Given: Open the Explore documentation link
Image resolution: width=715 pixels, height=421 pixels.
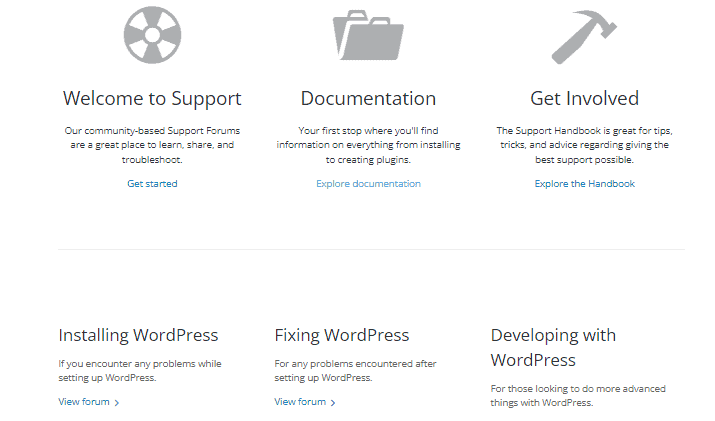Looking at the screenshot, I should click(368, 184).
